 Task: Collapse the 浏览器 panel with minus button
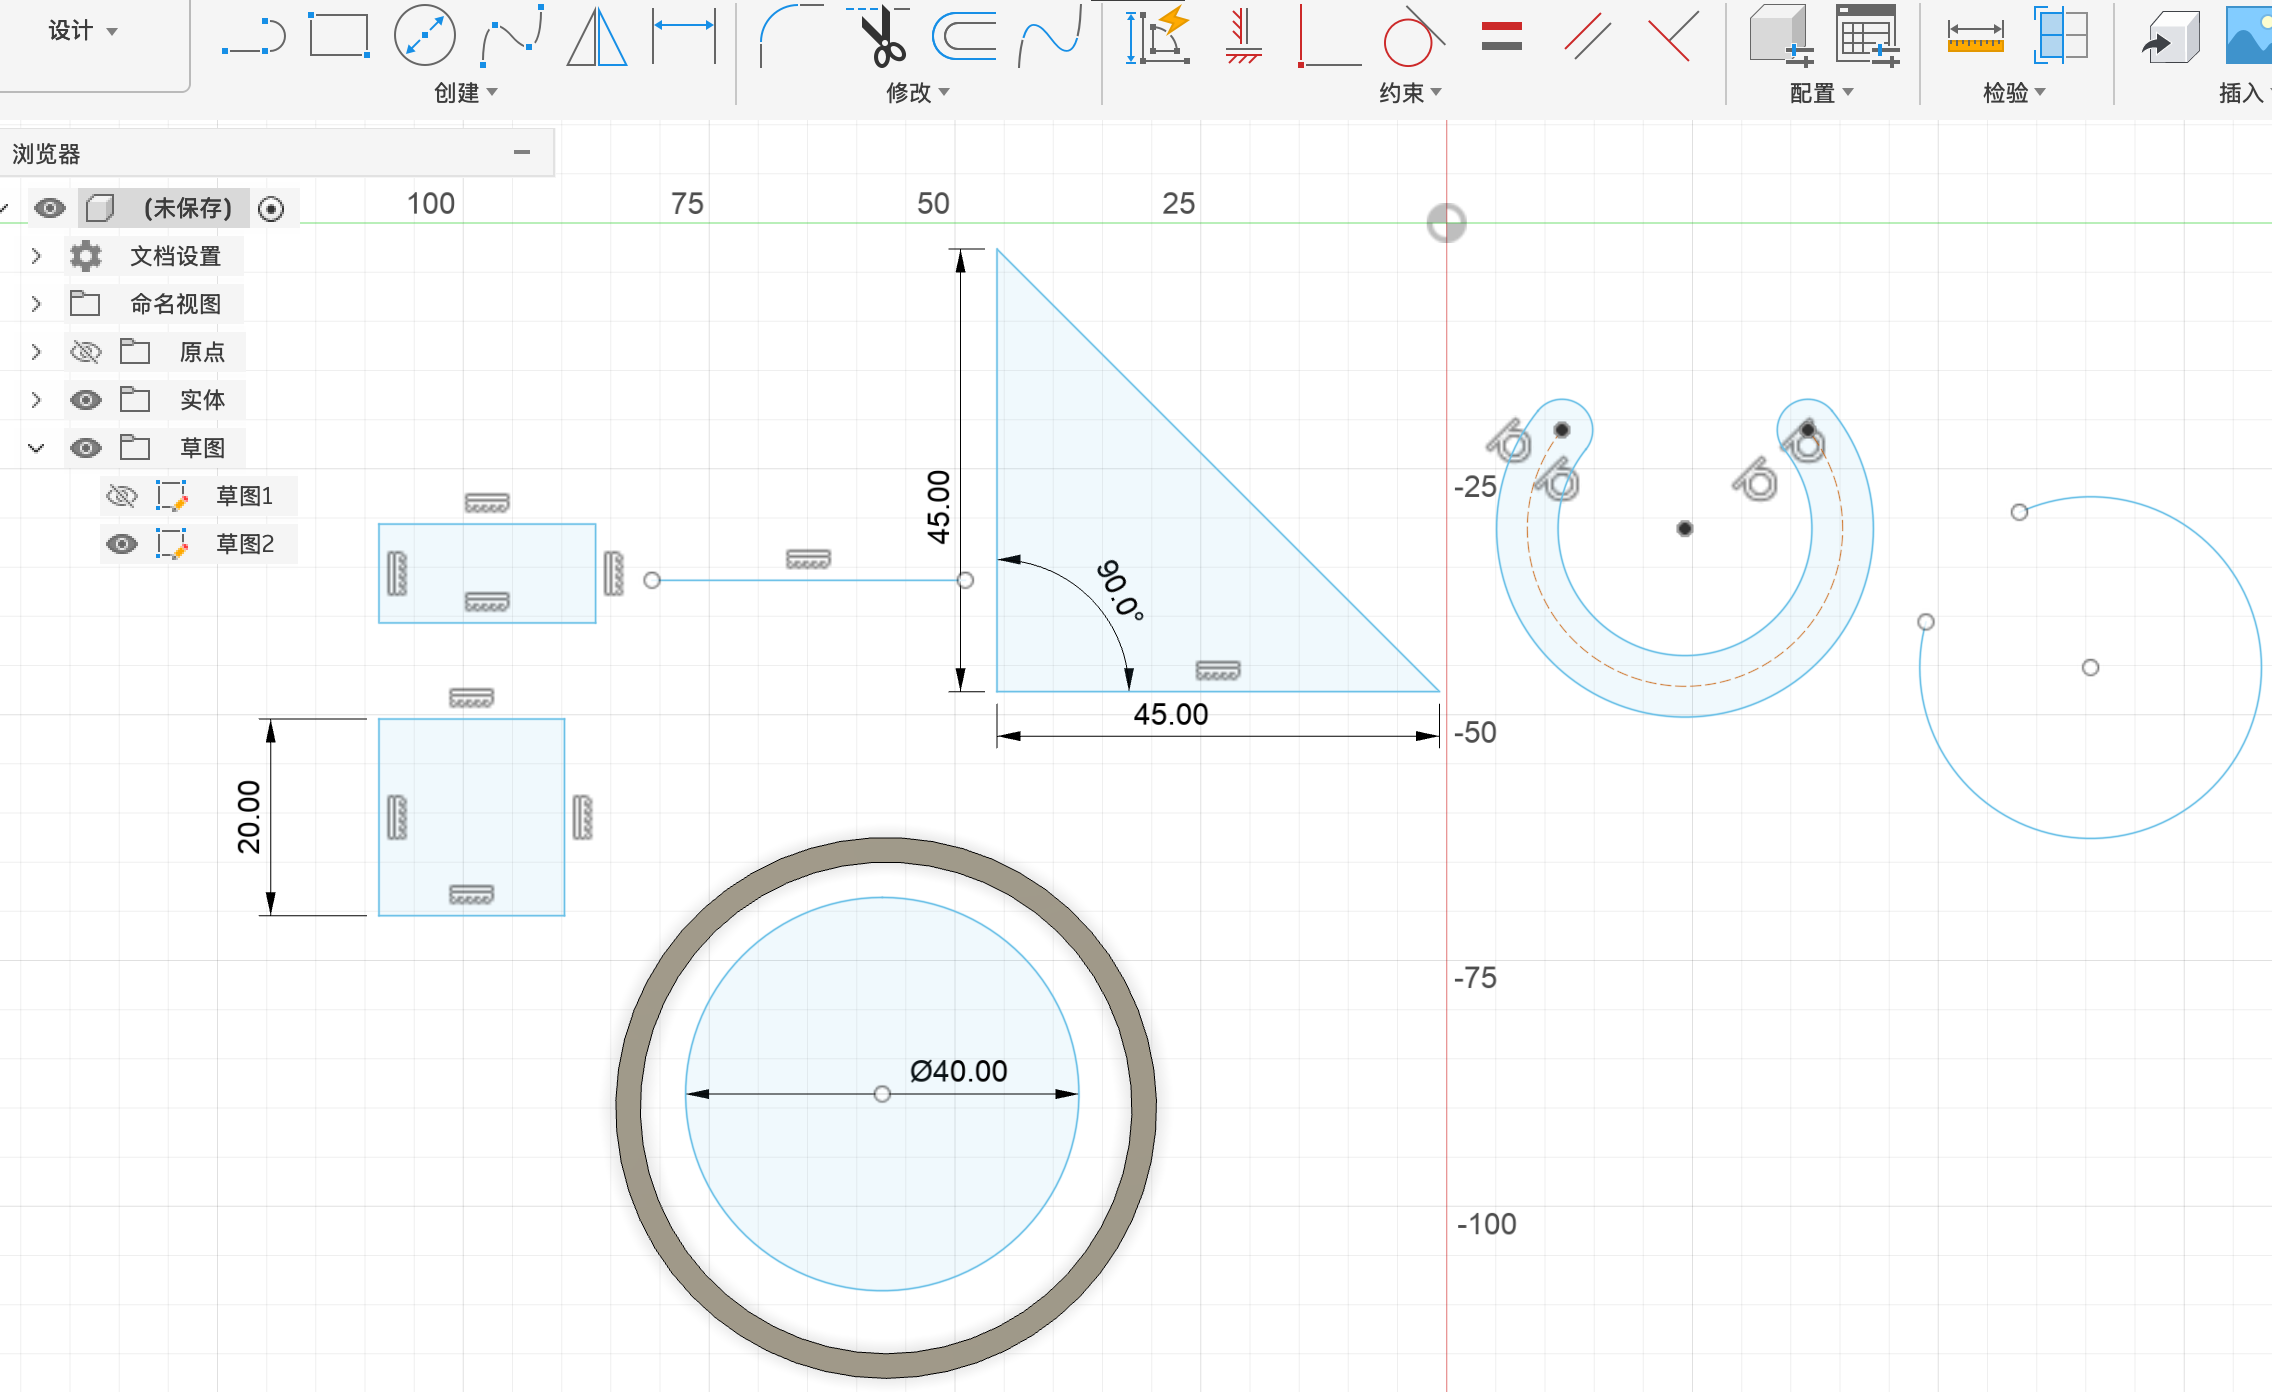coord(521,153)
